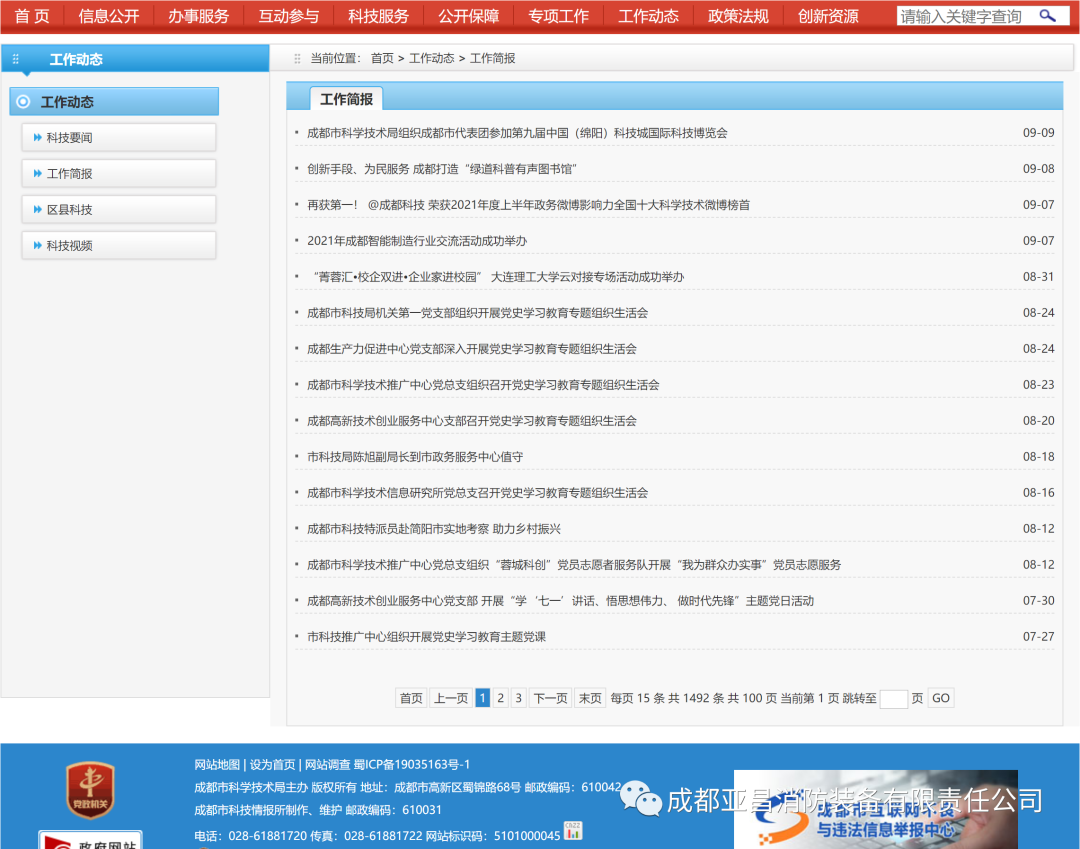Open the 办事服务 menu
Screen dimensions: 1080x849
click(x=198, y=16)
